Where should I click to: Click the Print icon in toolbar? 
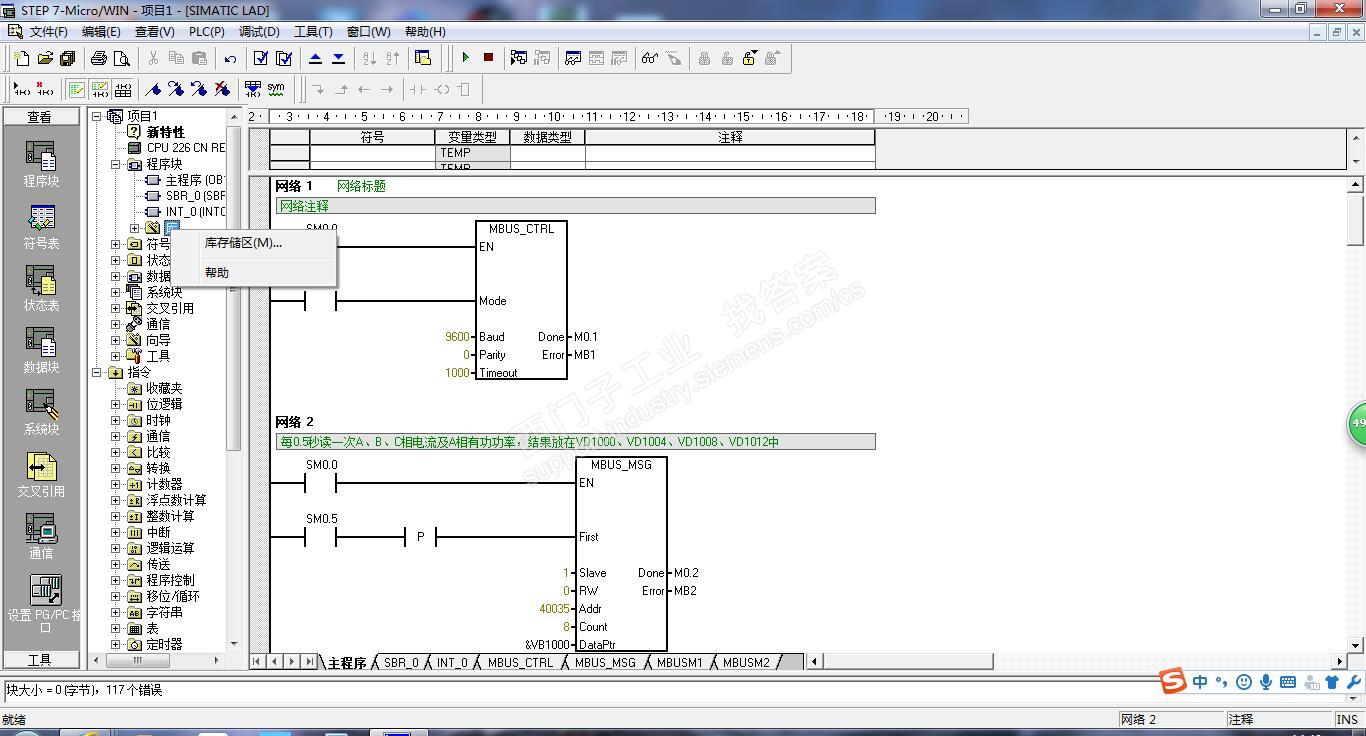99,58
